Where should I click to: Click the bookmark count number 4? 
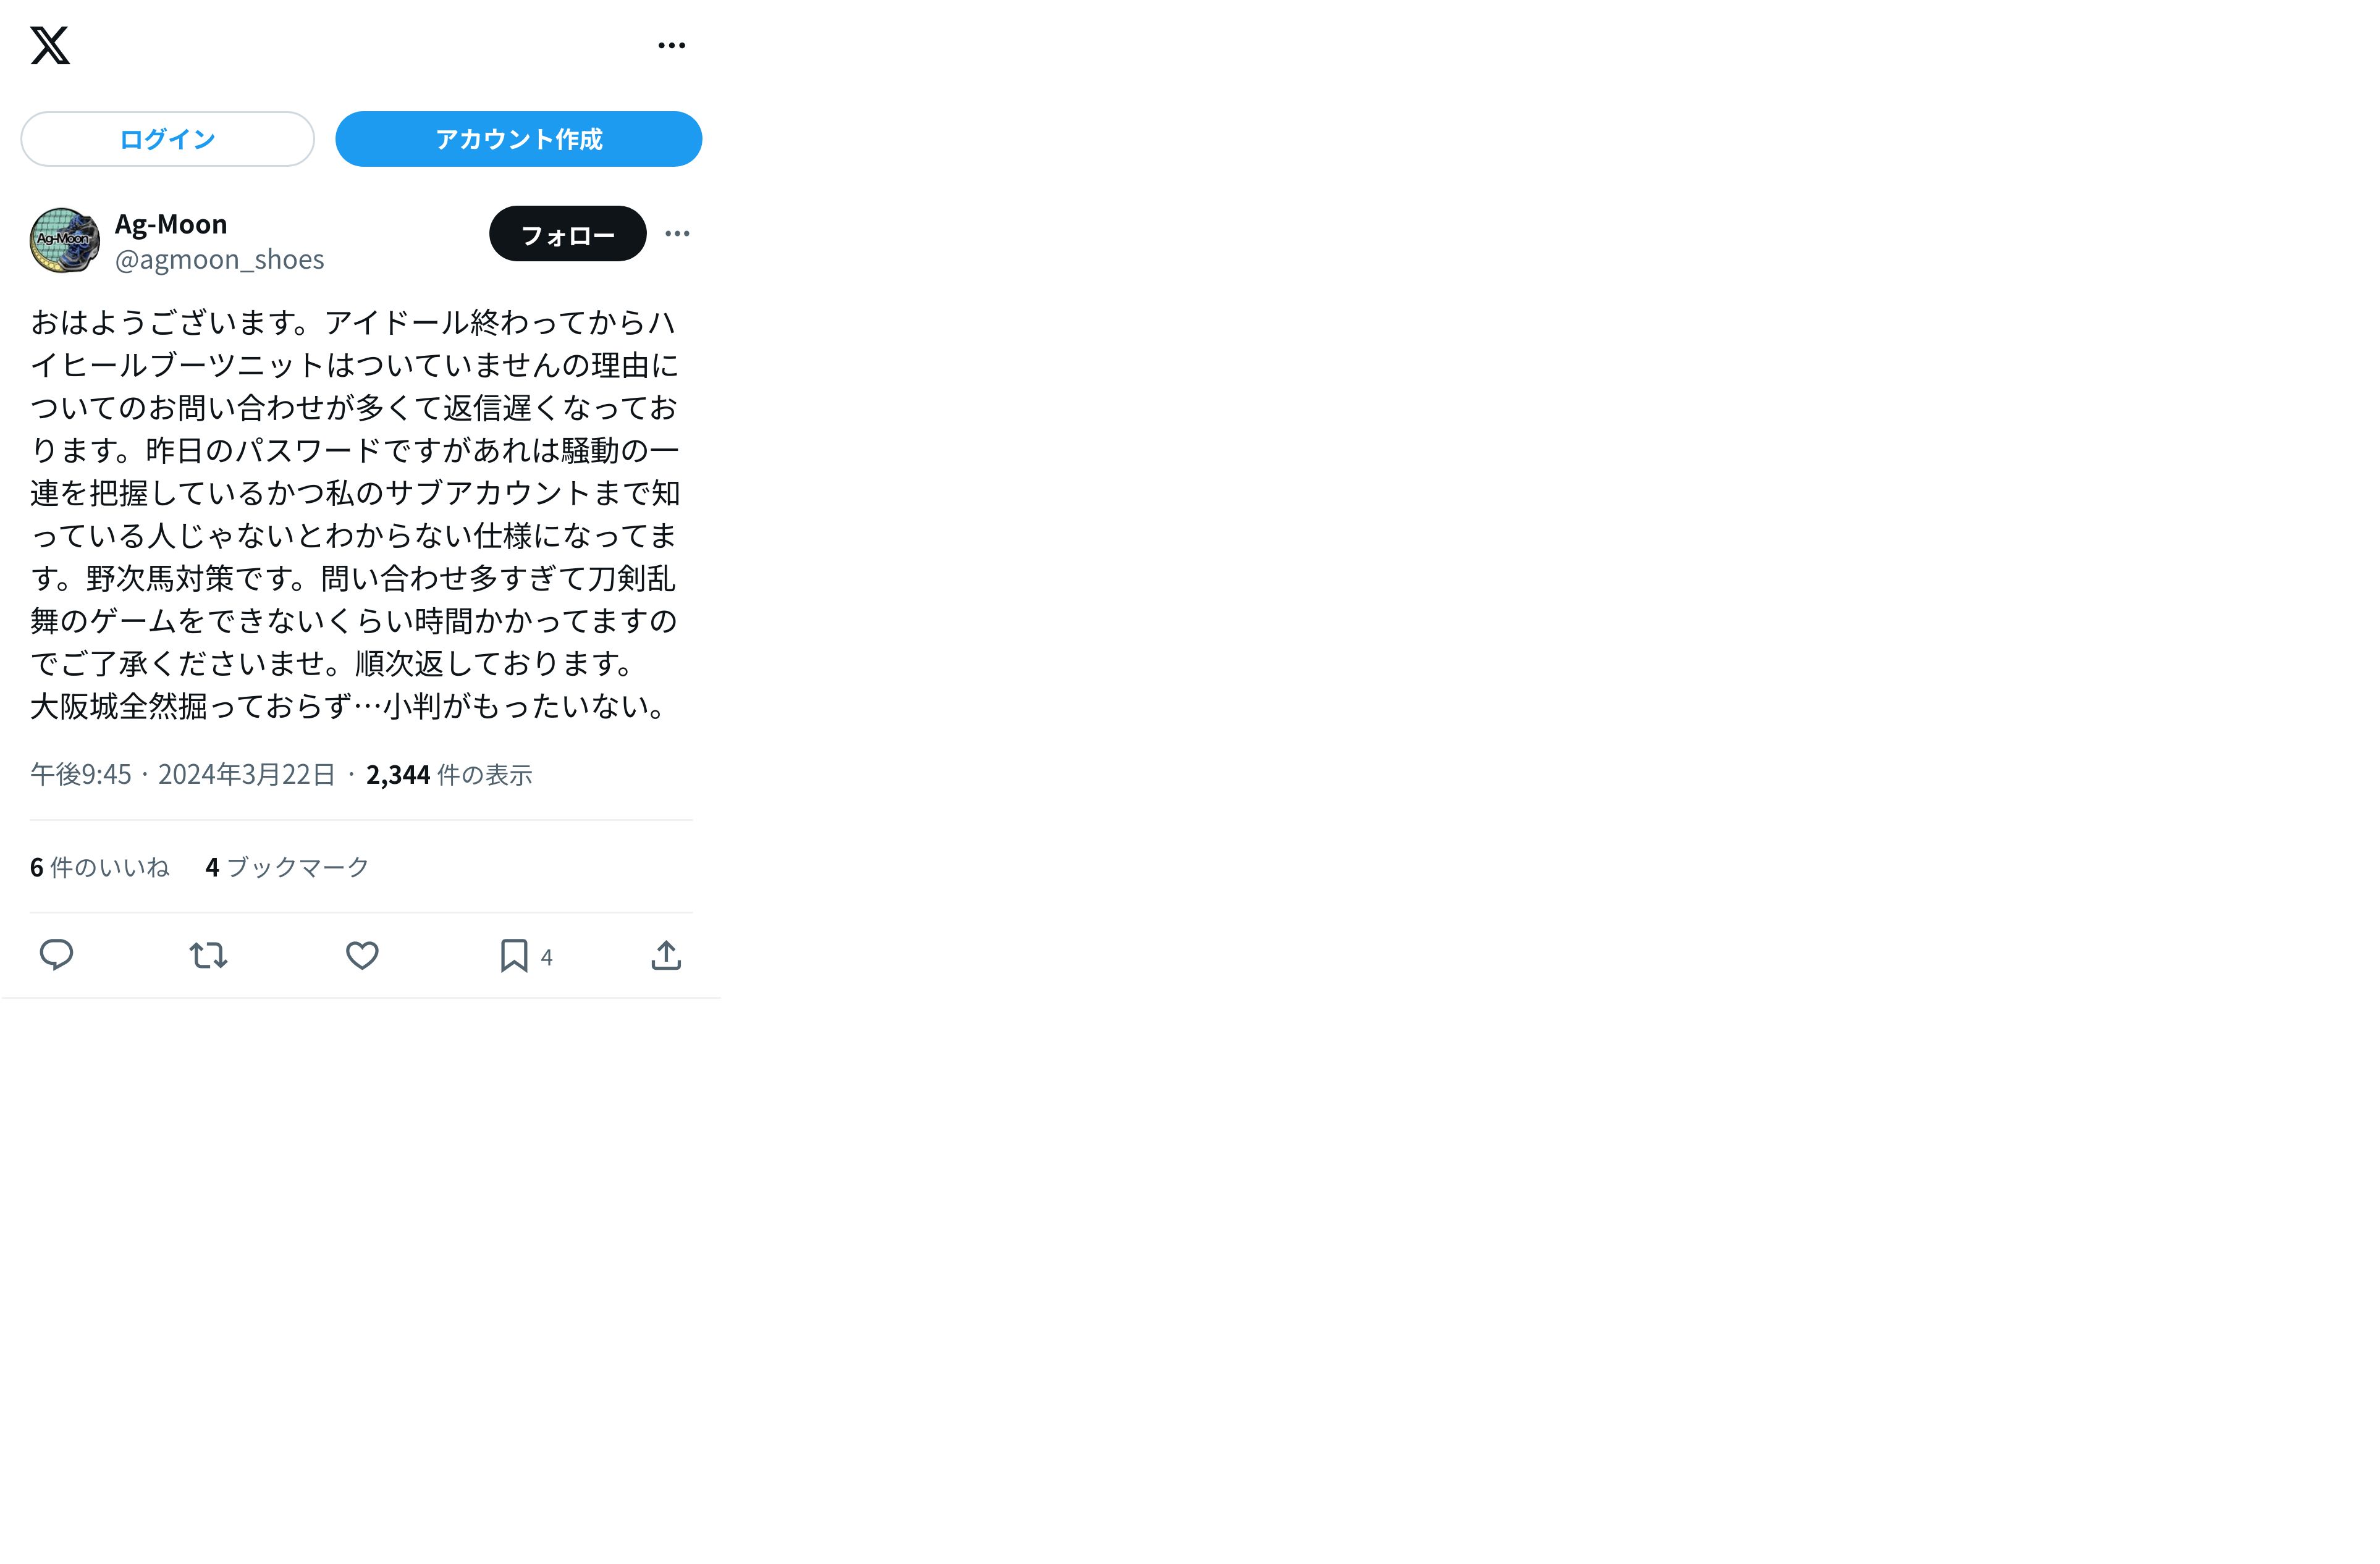[547, 958]
